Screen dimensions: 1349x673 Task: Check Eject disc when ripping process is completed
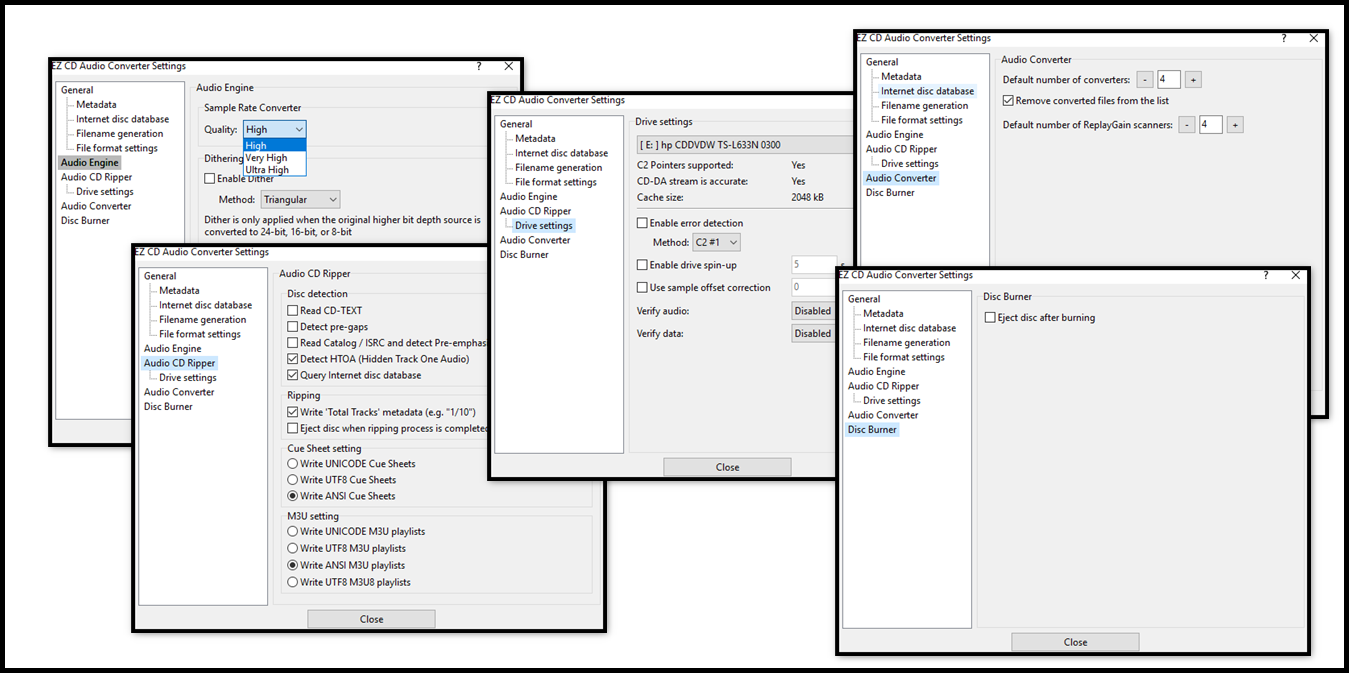point(293,428)
